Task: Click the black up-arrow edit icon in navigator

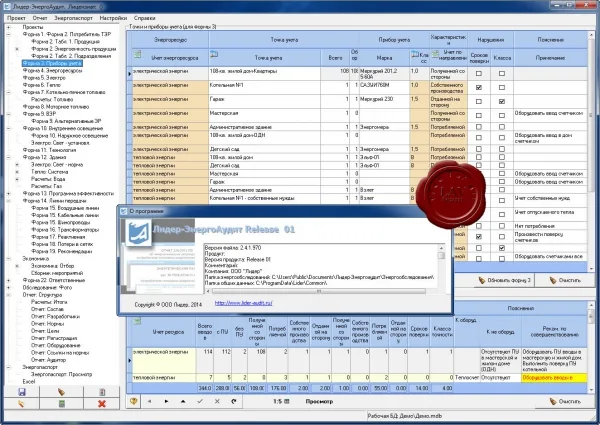Action: [183, 401]
